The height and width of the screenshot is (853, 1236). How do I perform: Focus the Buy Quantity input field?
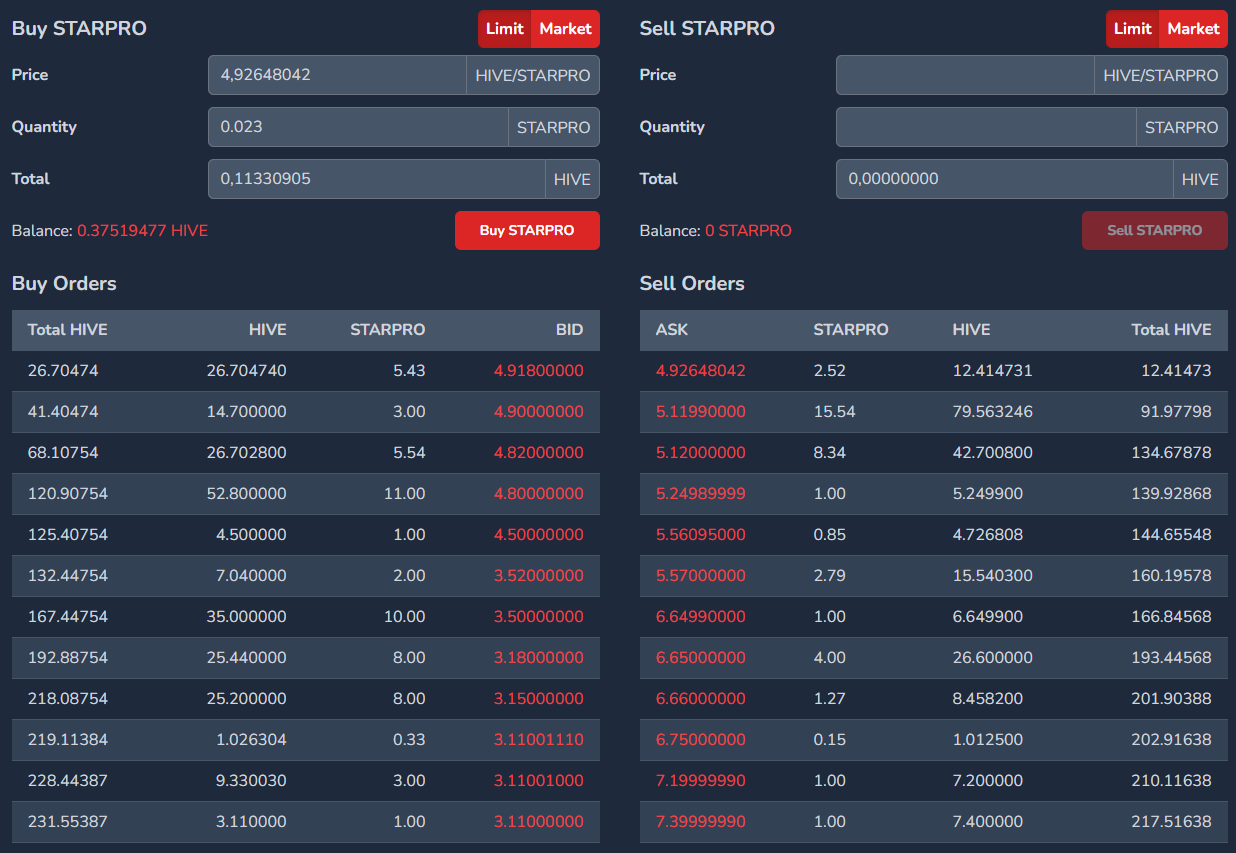tap(358, 127)
